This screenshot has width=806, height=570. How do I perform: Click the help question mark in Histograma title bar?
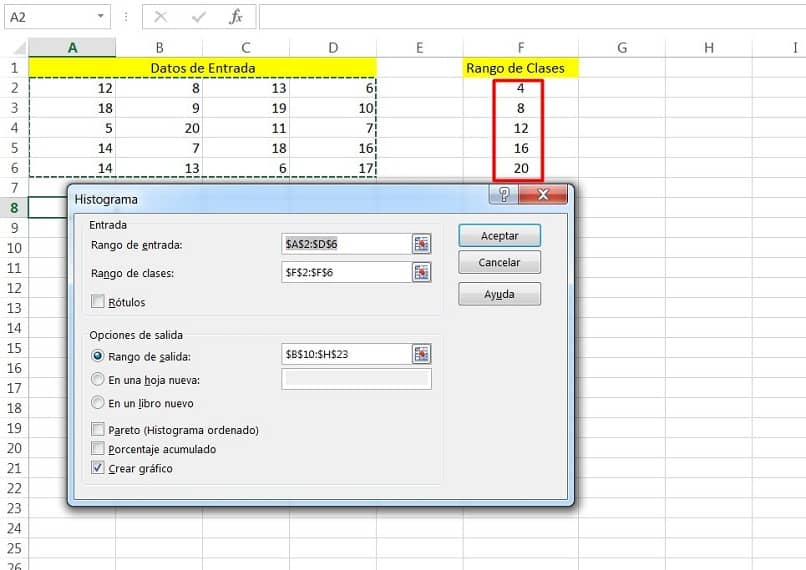(504, 195)
